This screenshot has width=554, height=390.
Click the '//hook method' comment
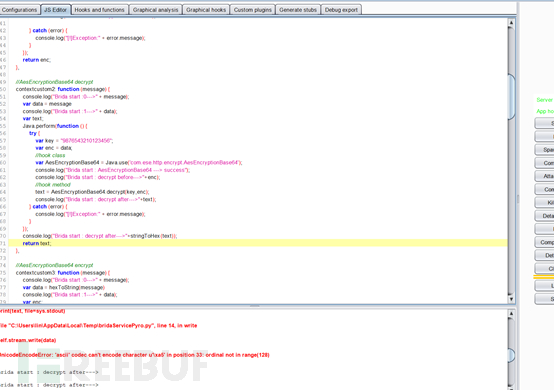53,185
